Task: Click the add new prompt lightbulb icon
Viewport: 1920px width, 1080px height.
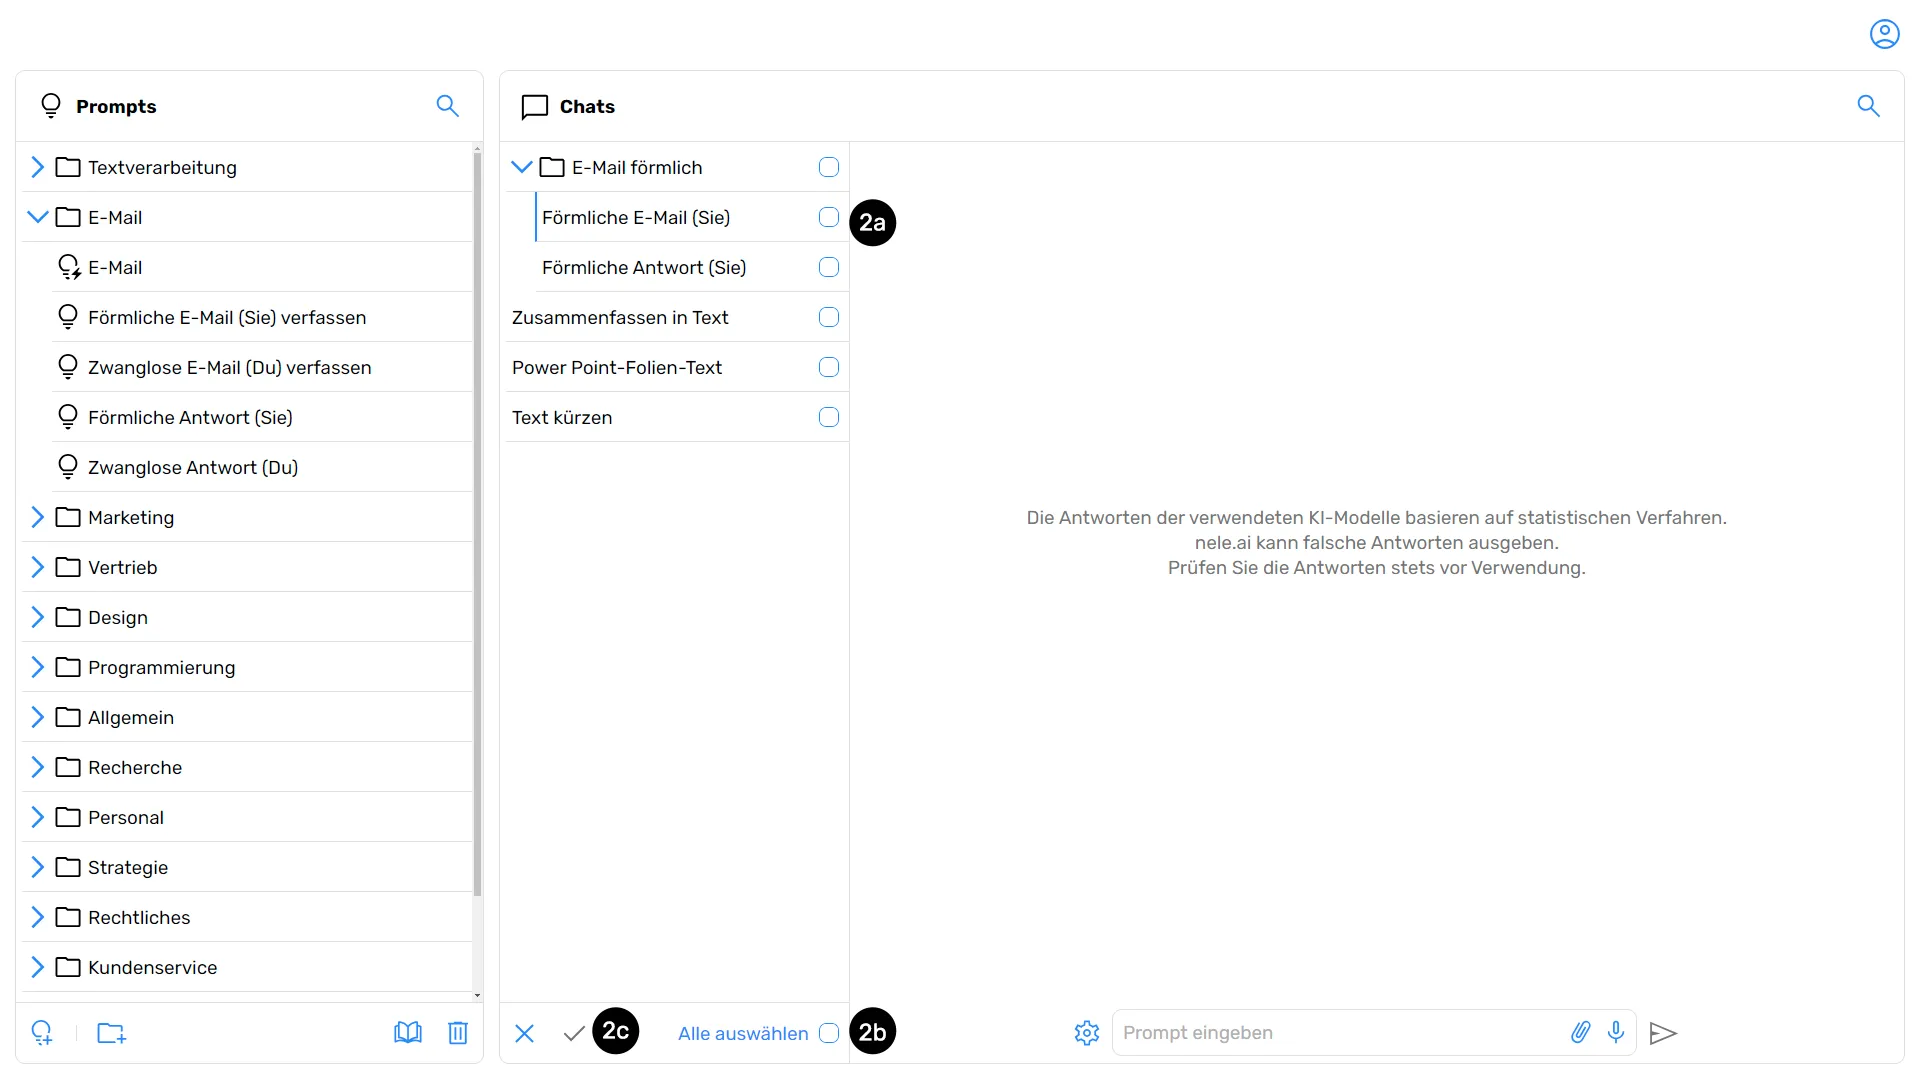Action: [x=42, y=1033]
